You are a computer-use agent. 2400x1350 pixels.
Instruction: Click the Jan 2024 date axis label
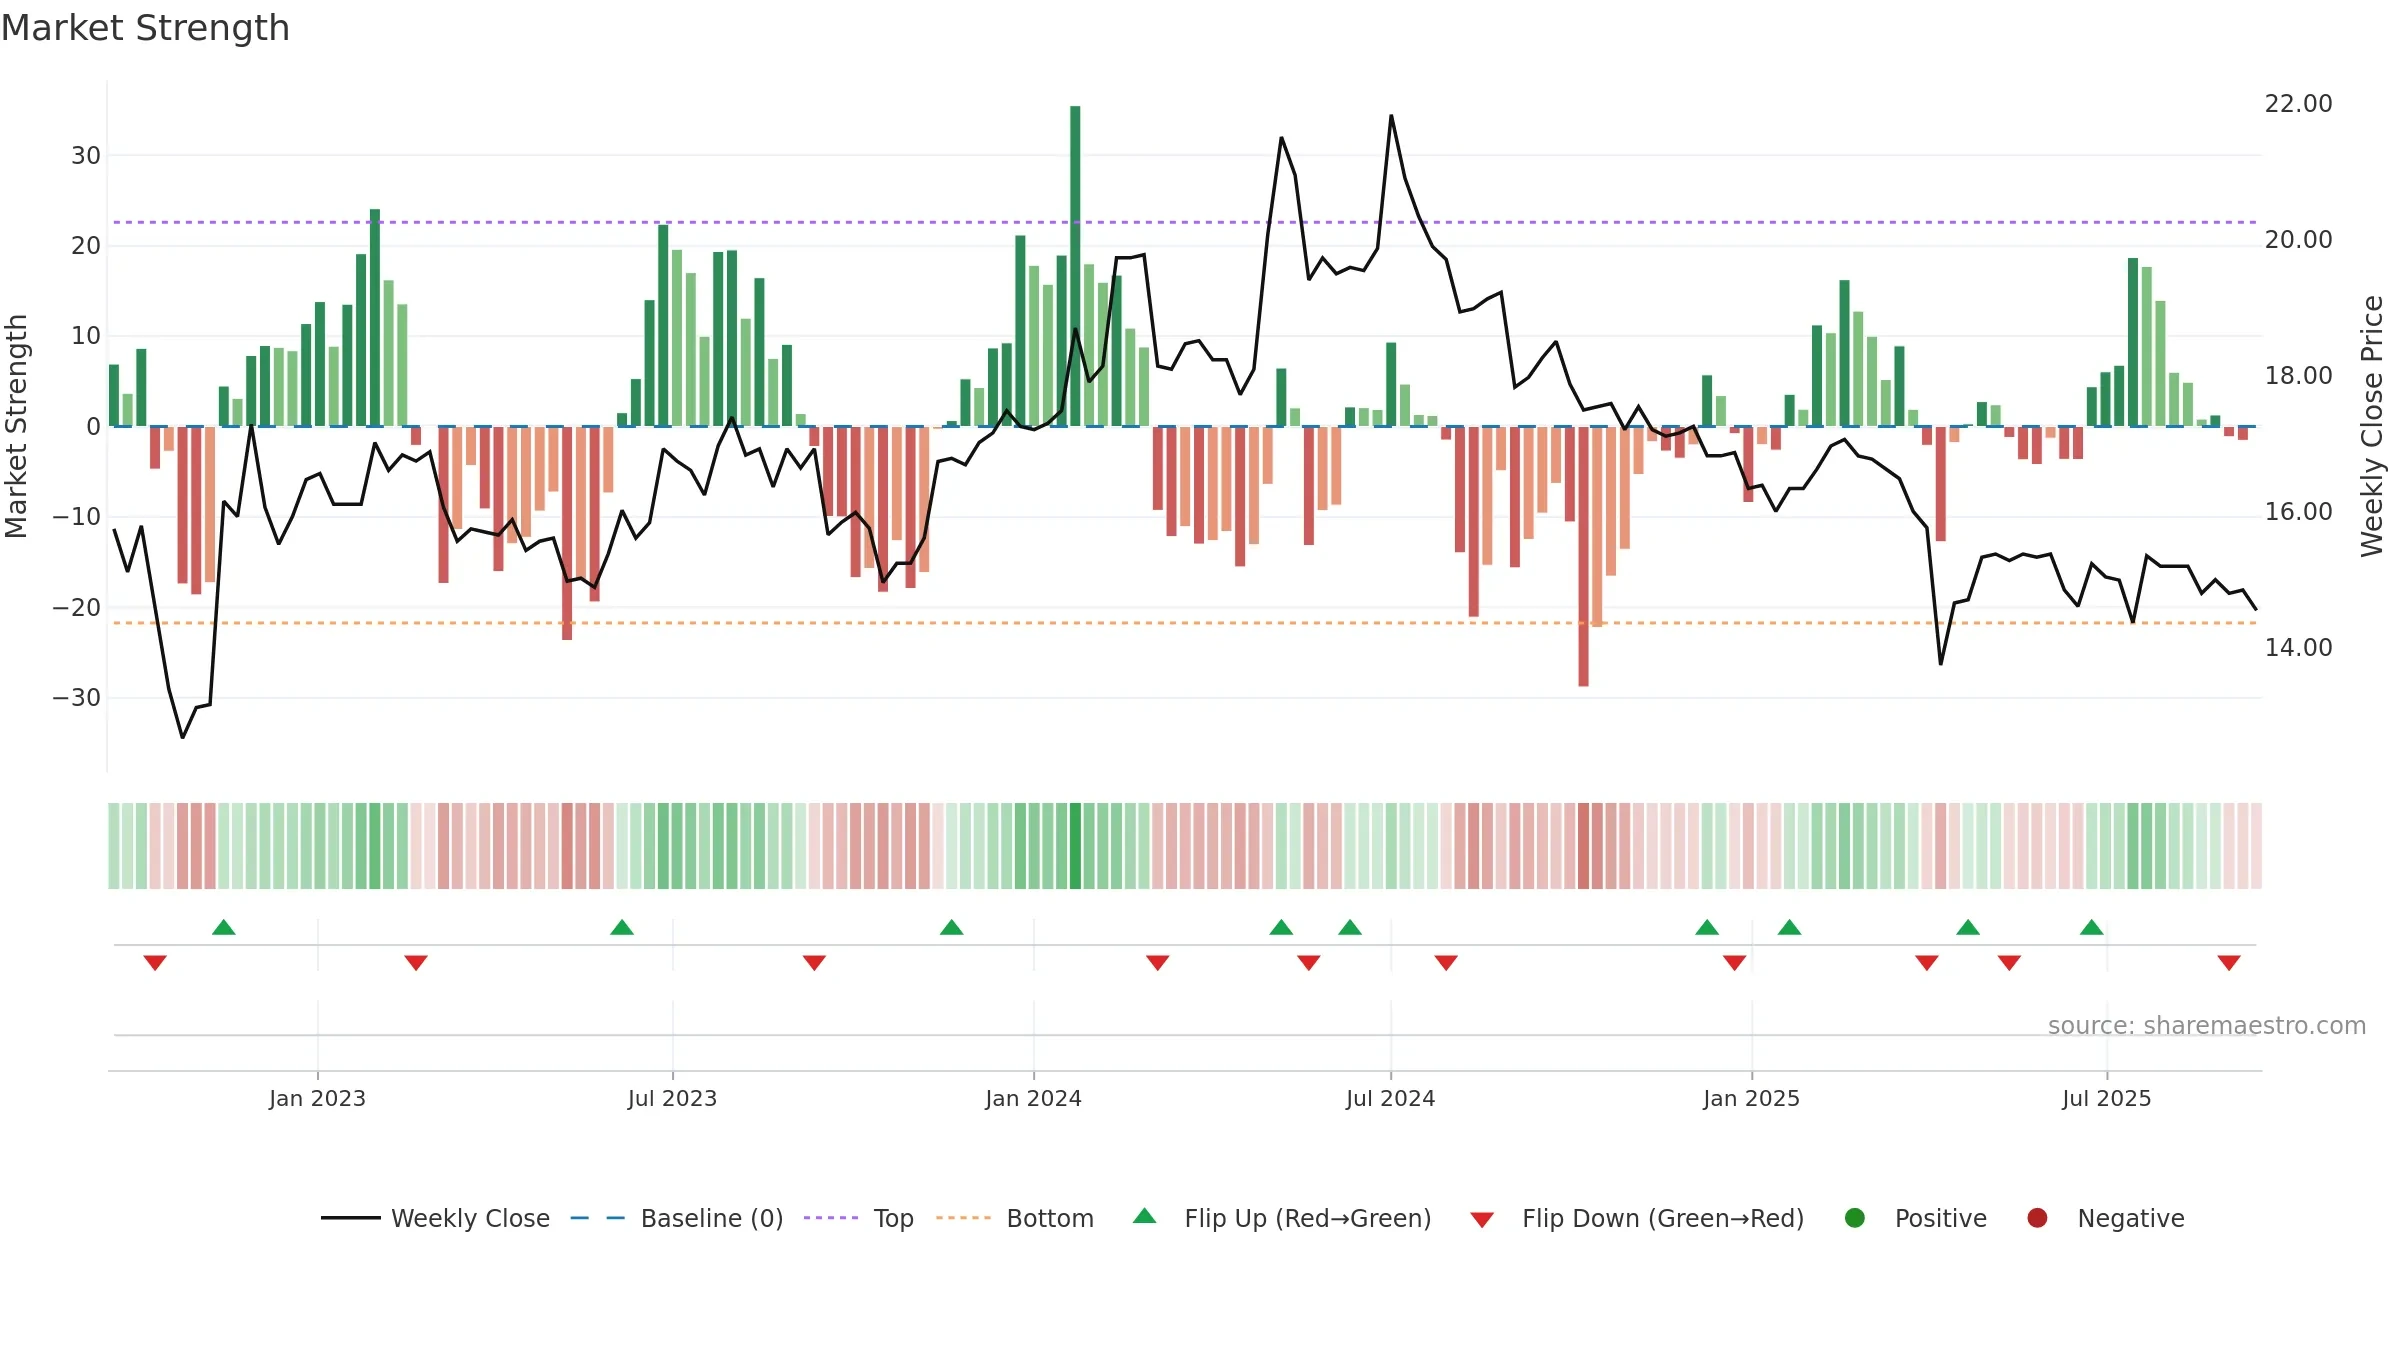tap(1033, 1099)
